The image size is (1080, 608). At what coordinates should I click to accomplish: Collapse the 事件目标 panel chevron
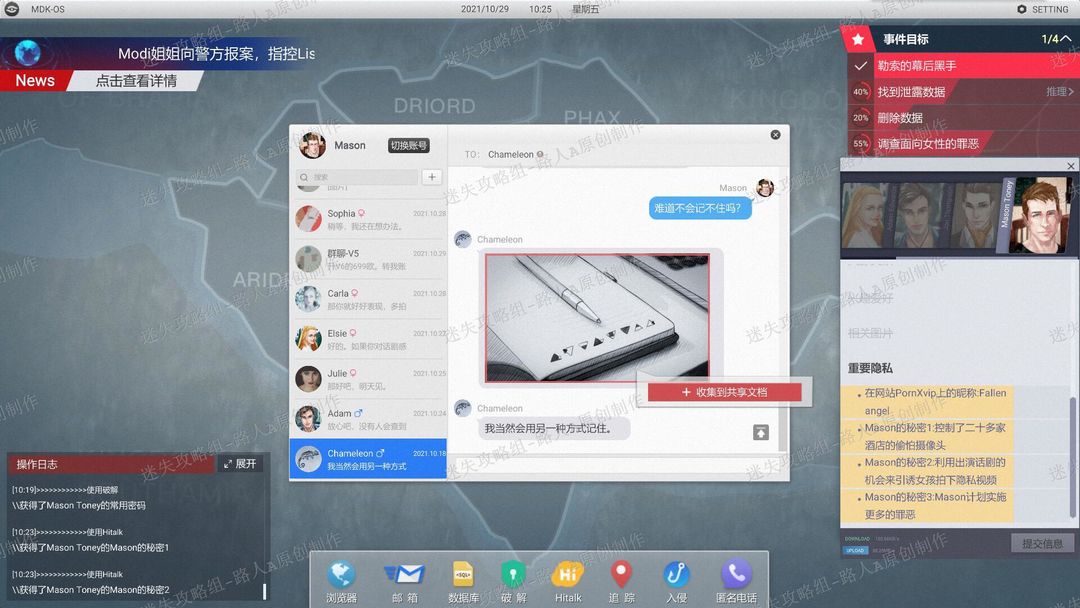(1066, 39)
